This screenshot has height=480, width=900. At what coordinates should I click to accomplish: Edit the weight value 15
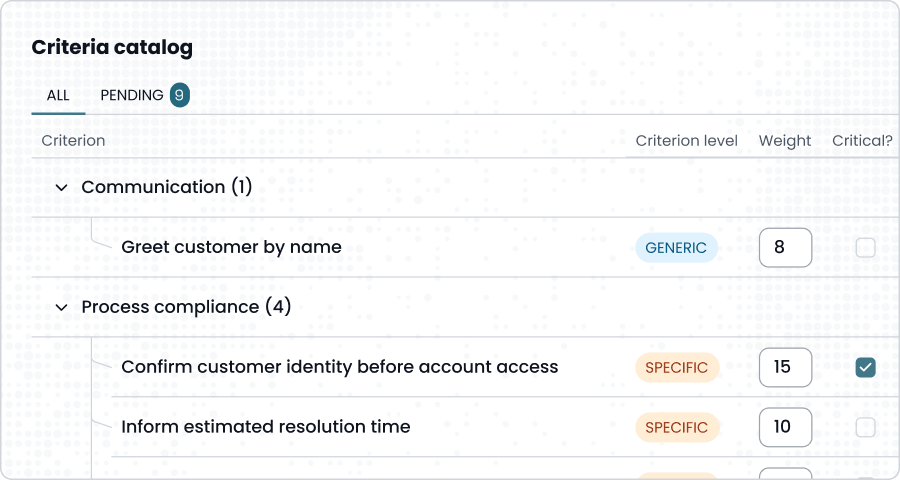click(x=784, y=368)
